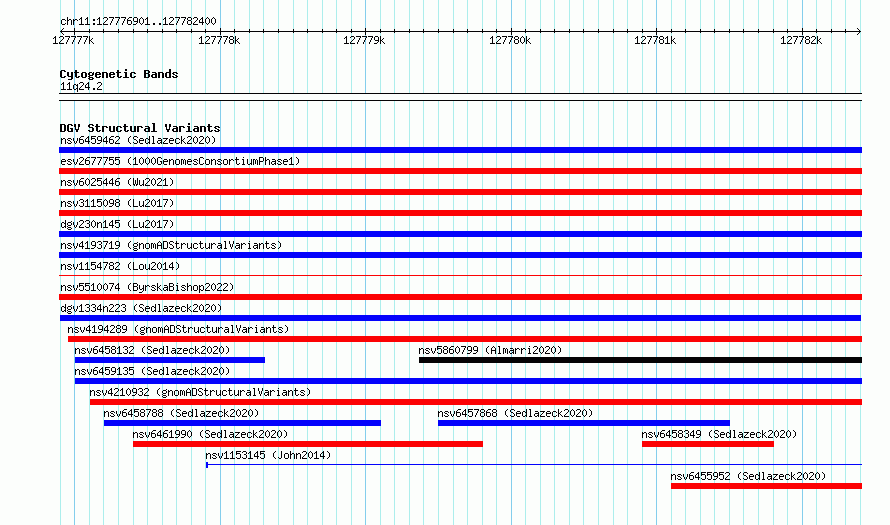The image size is (890, 525).
Task: Click the nsv6458349 red variant bar
Action: [708, 444]
